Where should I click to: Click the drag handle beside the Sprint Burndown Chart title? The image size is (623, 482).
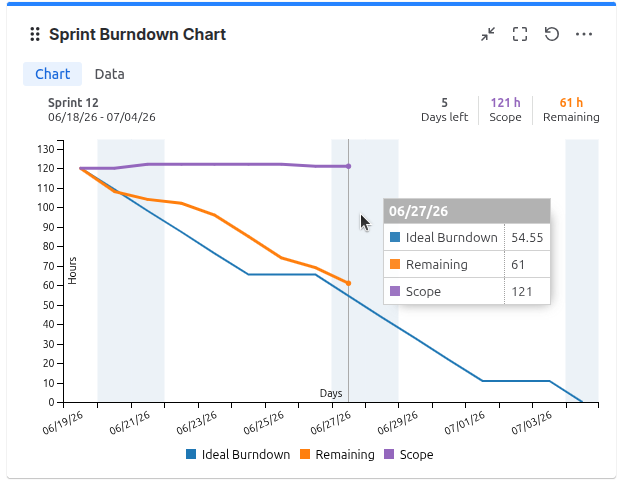pyautogui.click(x=35, y=34)
